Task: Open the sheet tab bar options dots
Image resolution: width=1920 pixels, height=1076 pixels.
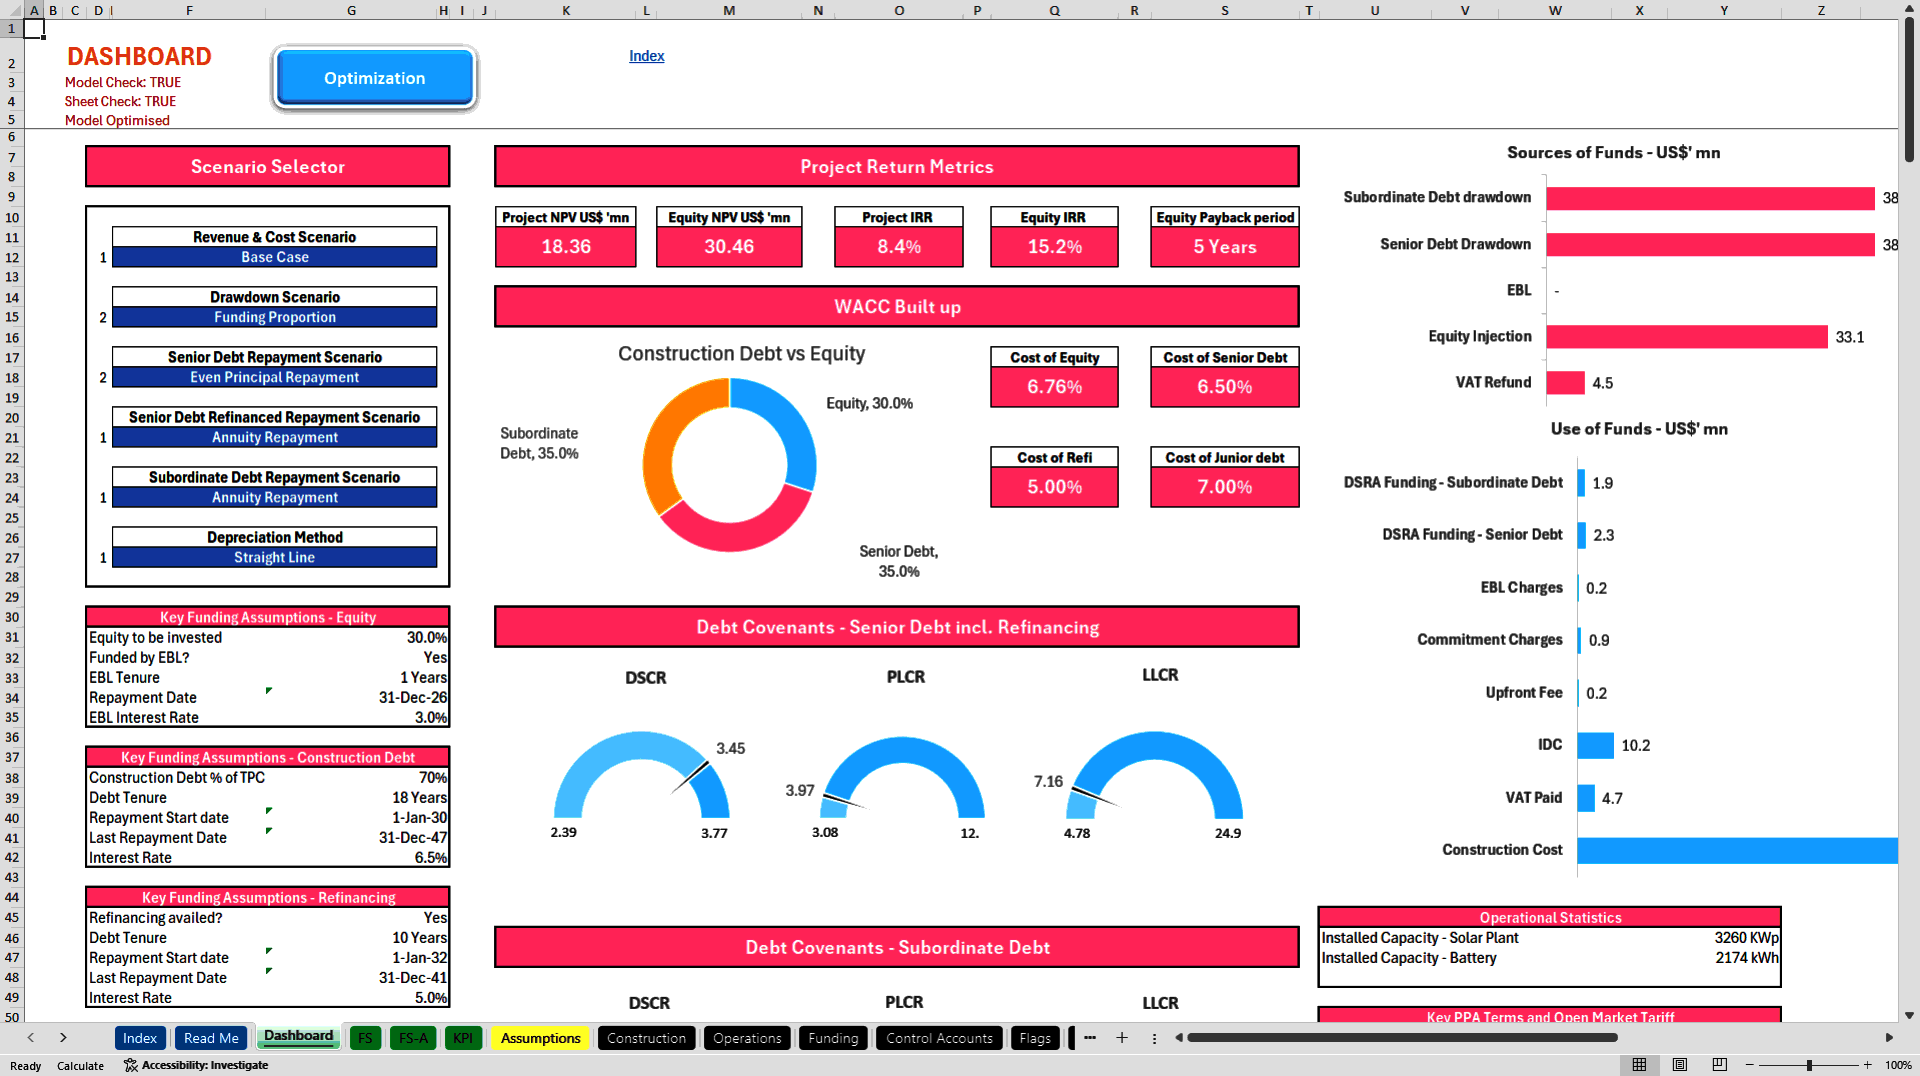Action: coord(1154,1038)
